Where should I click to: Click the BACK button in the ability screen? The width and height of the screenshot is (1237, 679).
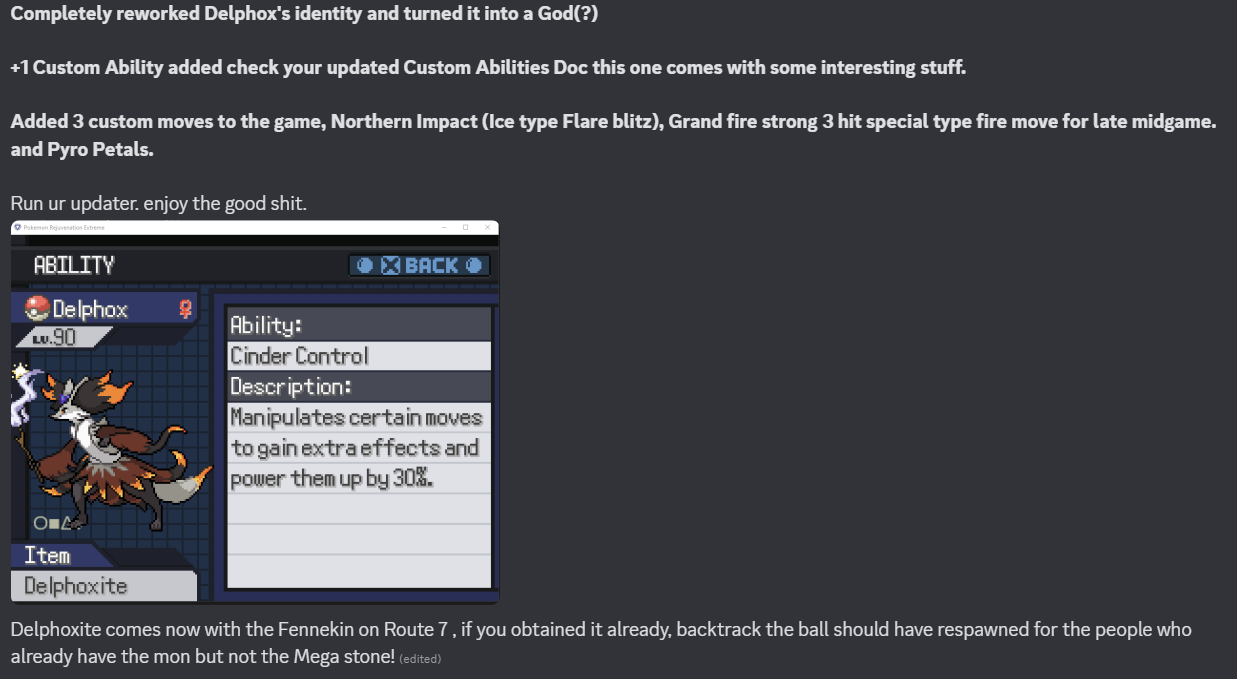(x=420, y=265)
